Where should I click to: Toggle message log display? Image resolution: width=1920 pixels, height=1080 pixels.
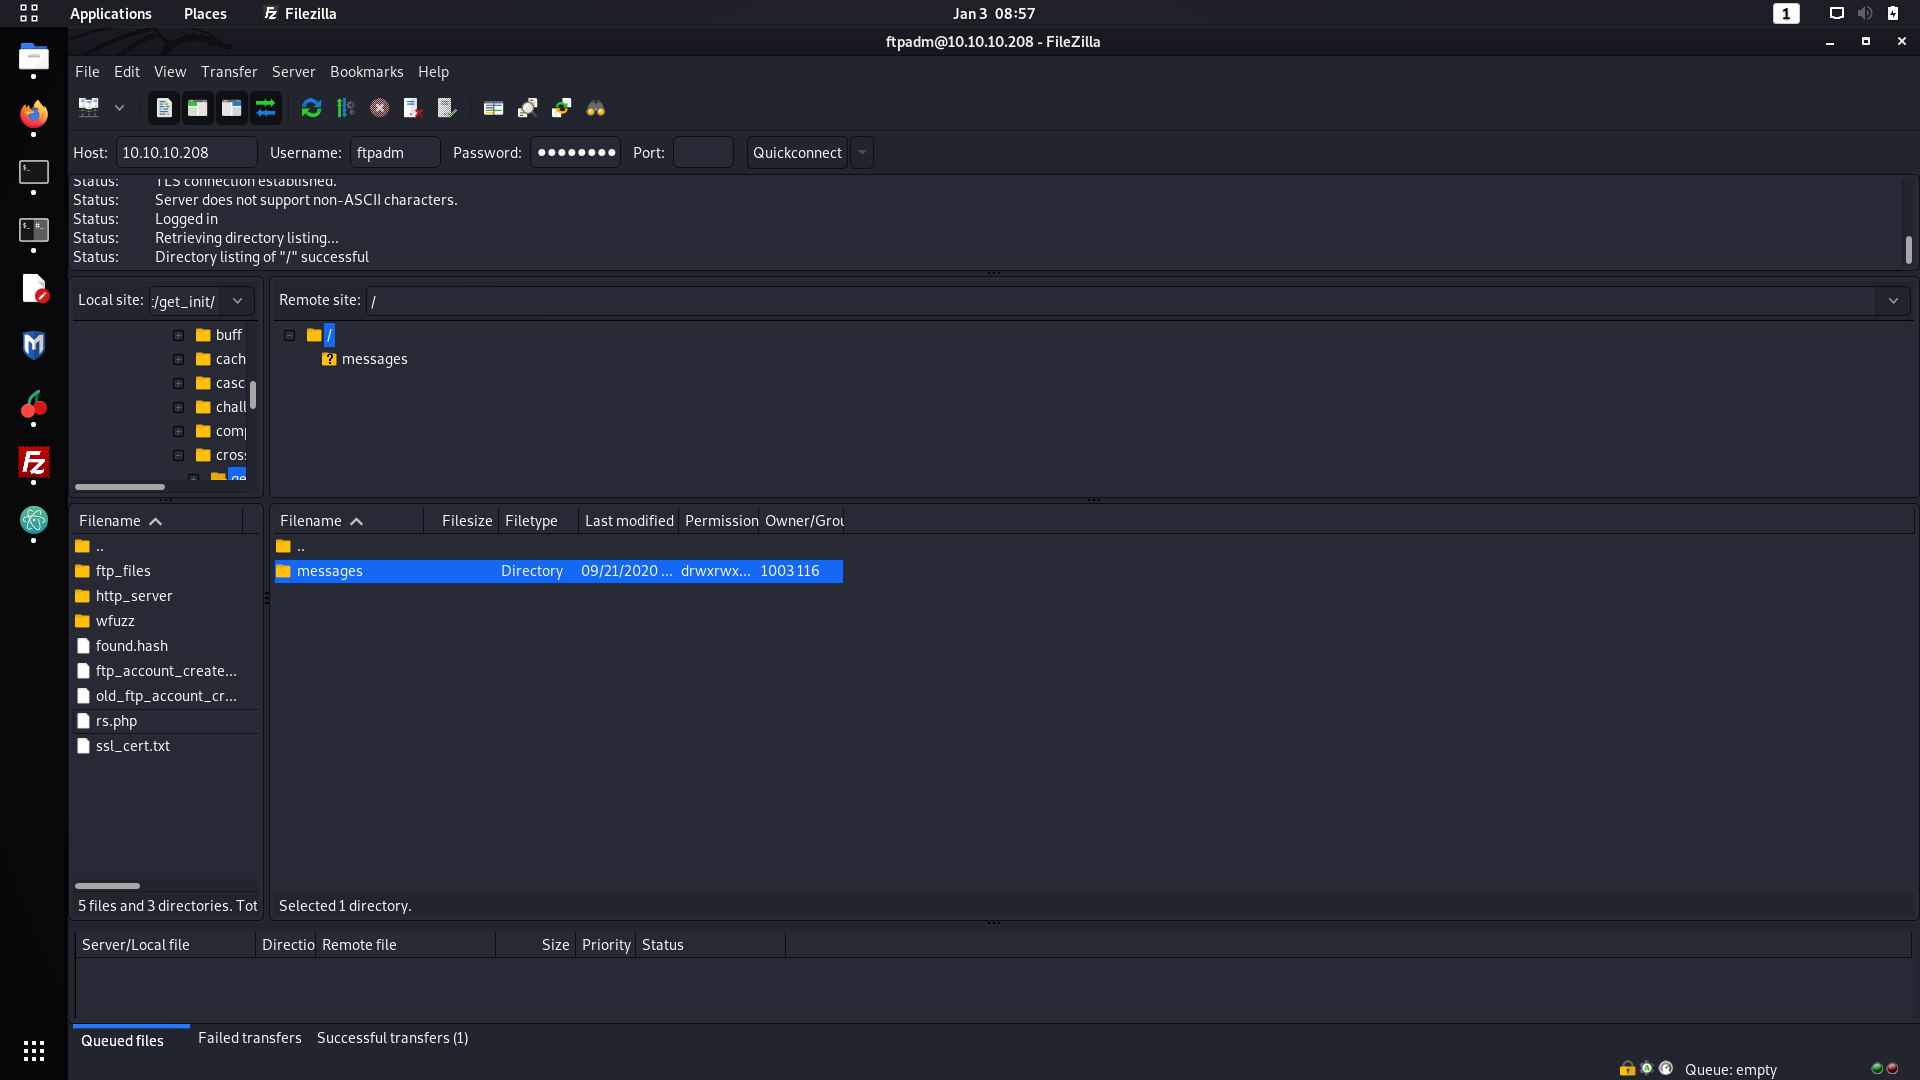click(164, 108)
